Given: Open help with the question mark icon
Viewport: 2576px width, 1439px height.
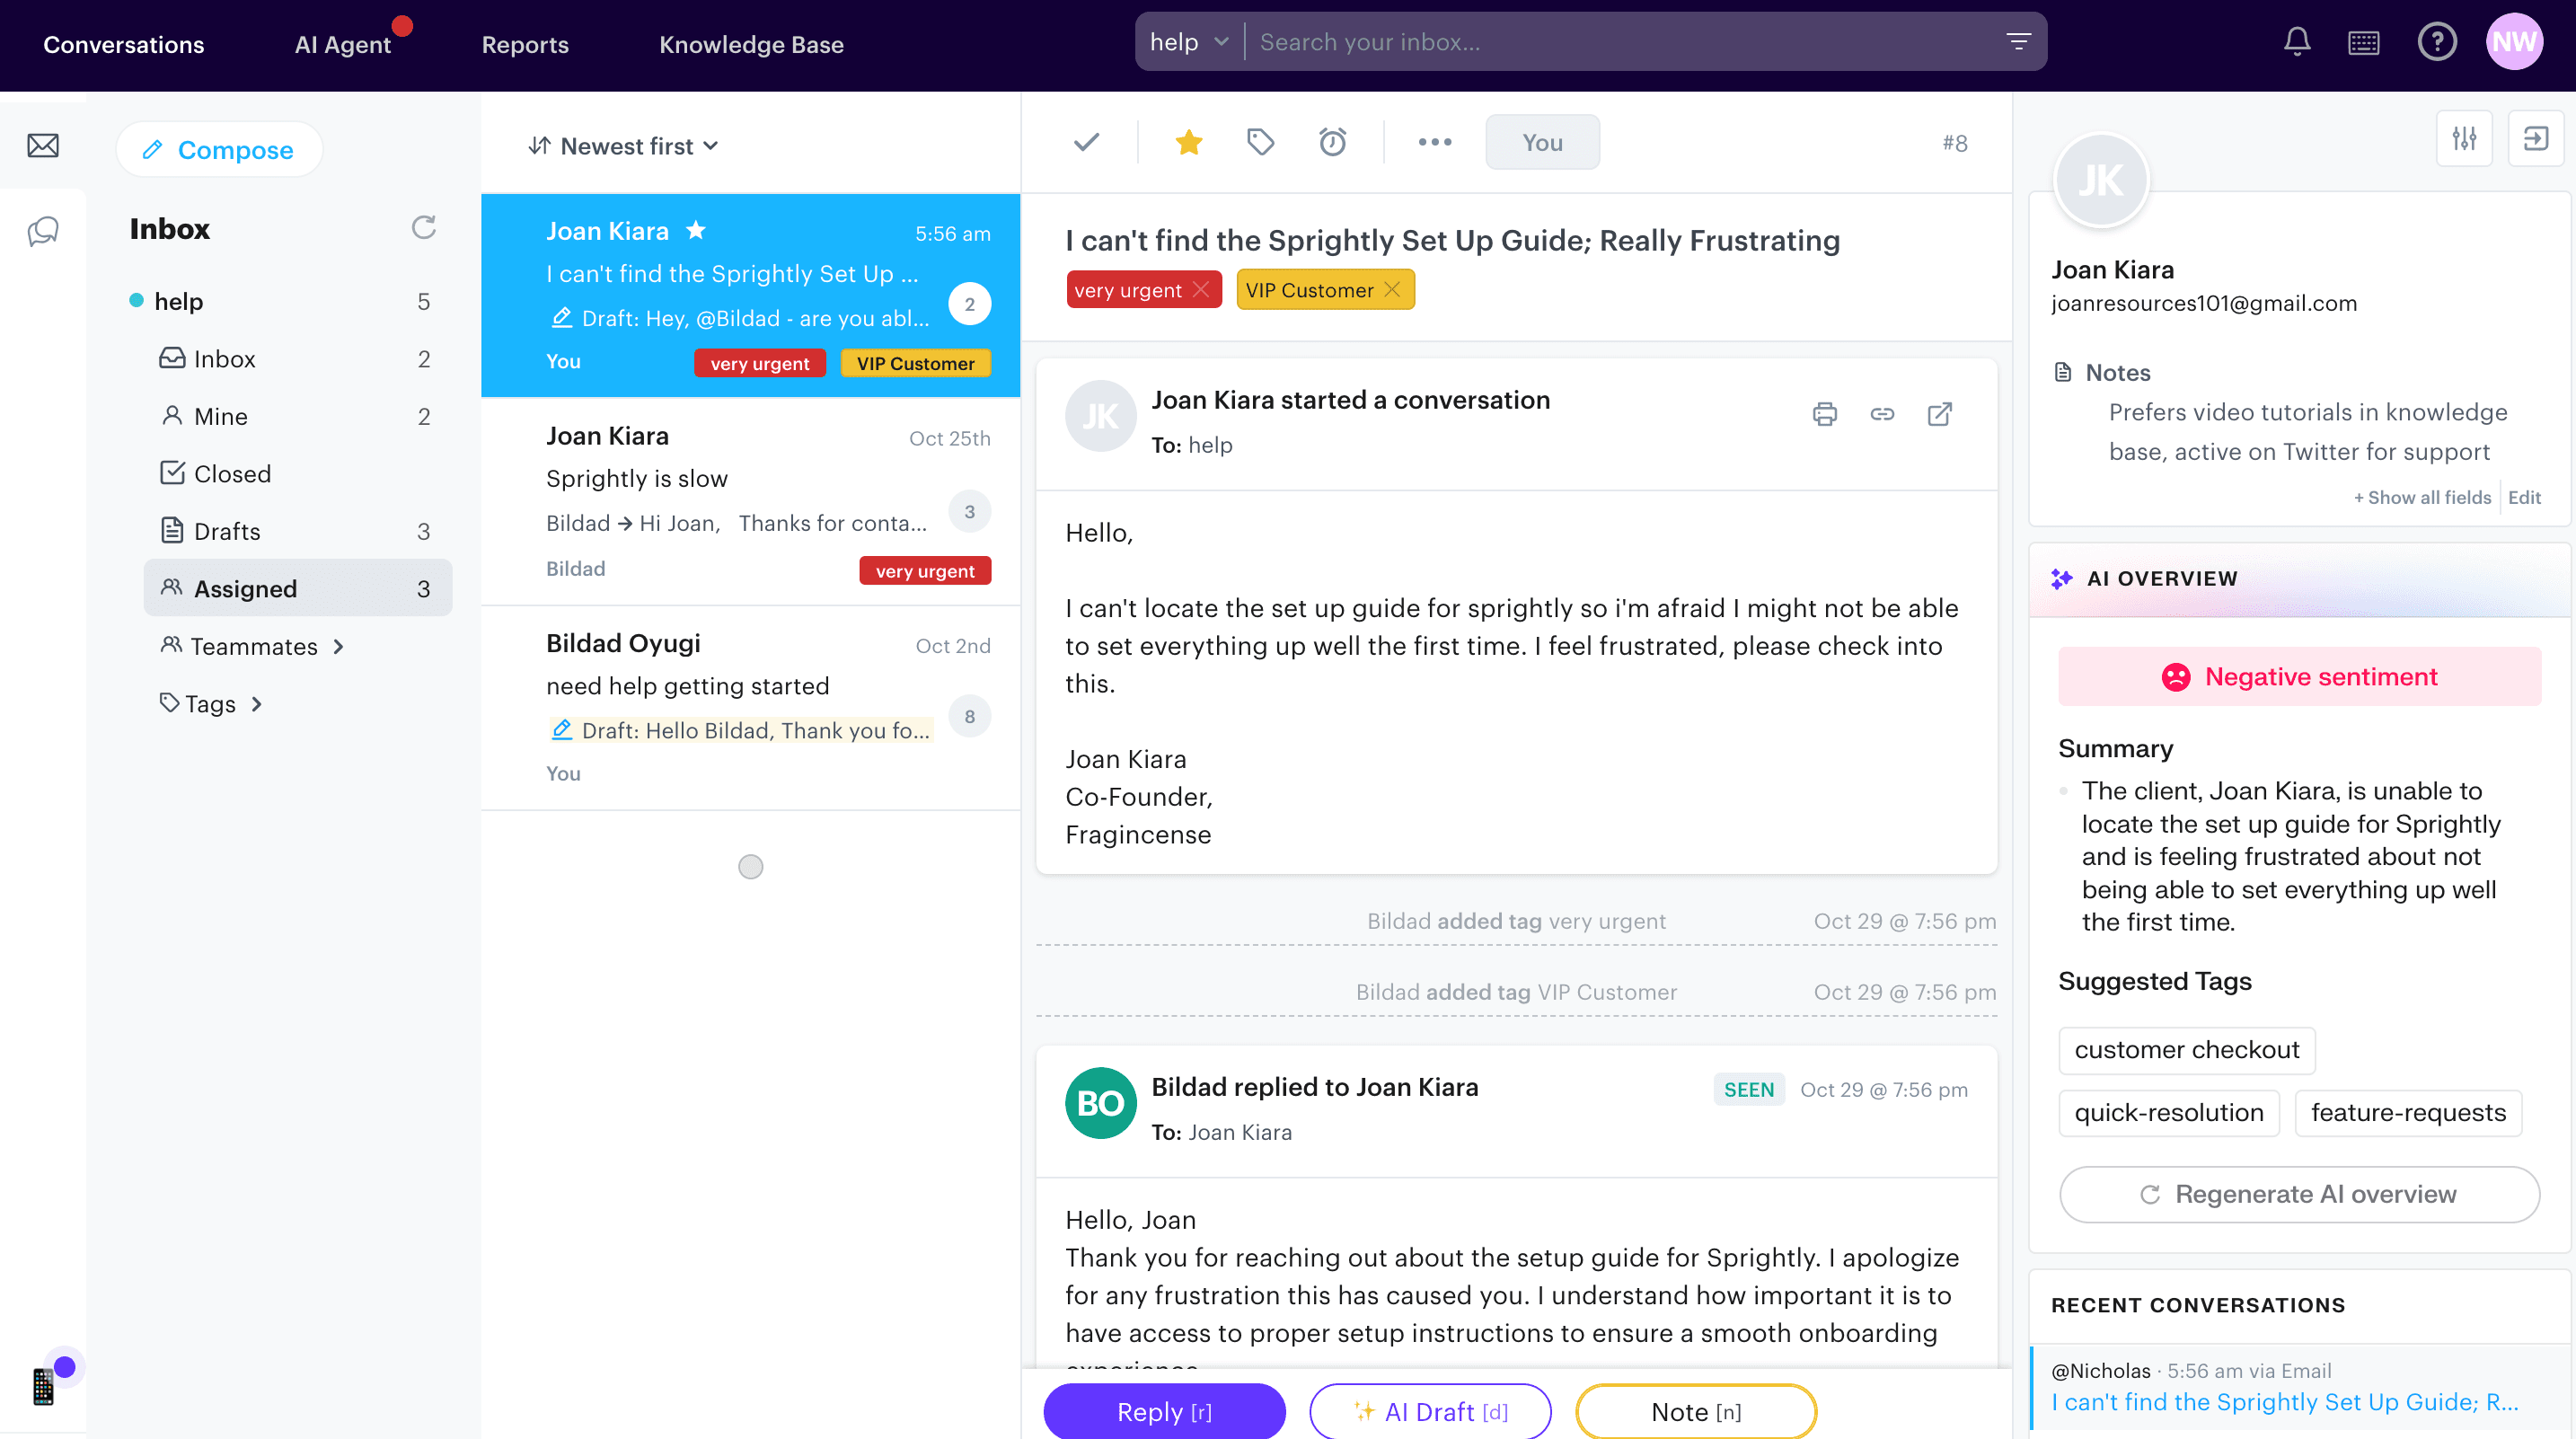Looking at the screenshot, I should click(x=2437, y=42).
